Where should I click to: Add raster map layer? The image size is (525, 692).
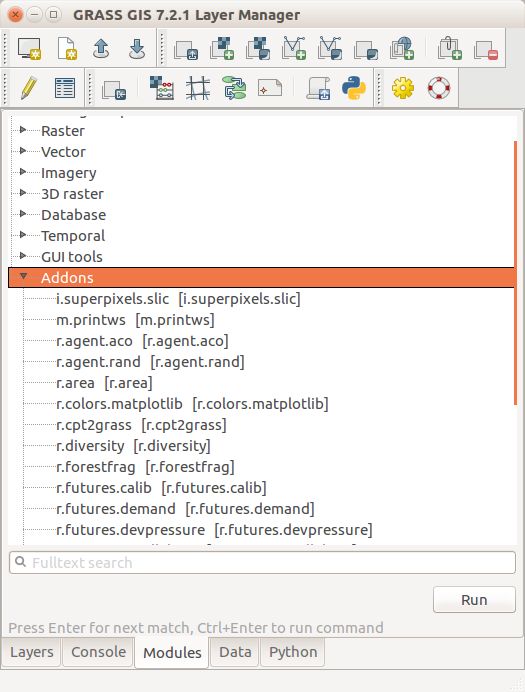pos(222,48)
